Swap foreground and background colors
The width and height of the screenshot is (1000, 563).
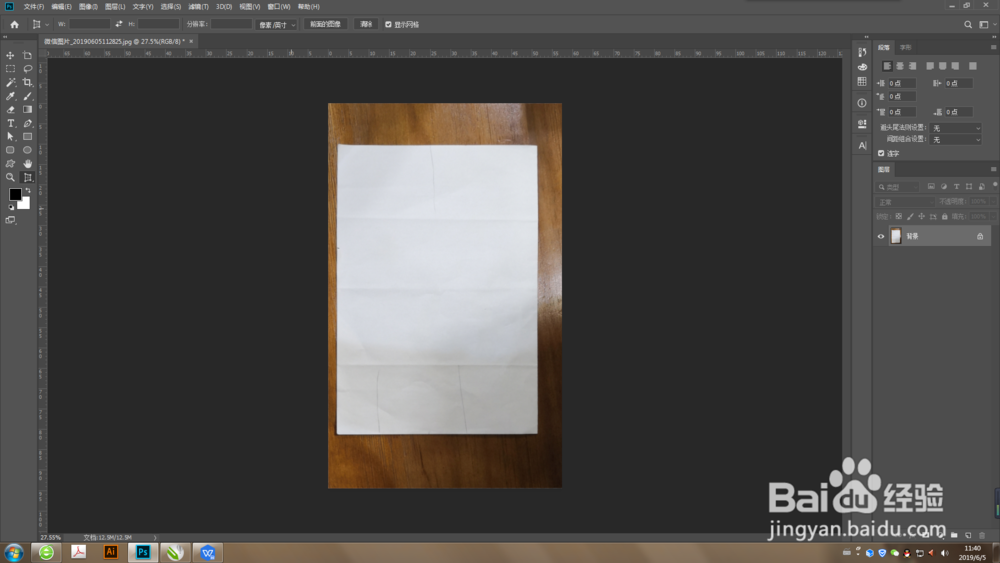(x=27, y=191)
